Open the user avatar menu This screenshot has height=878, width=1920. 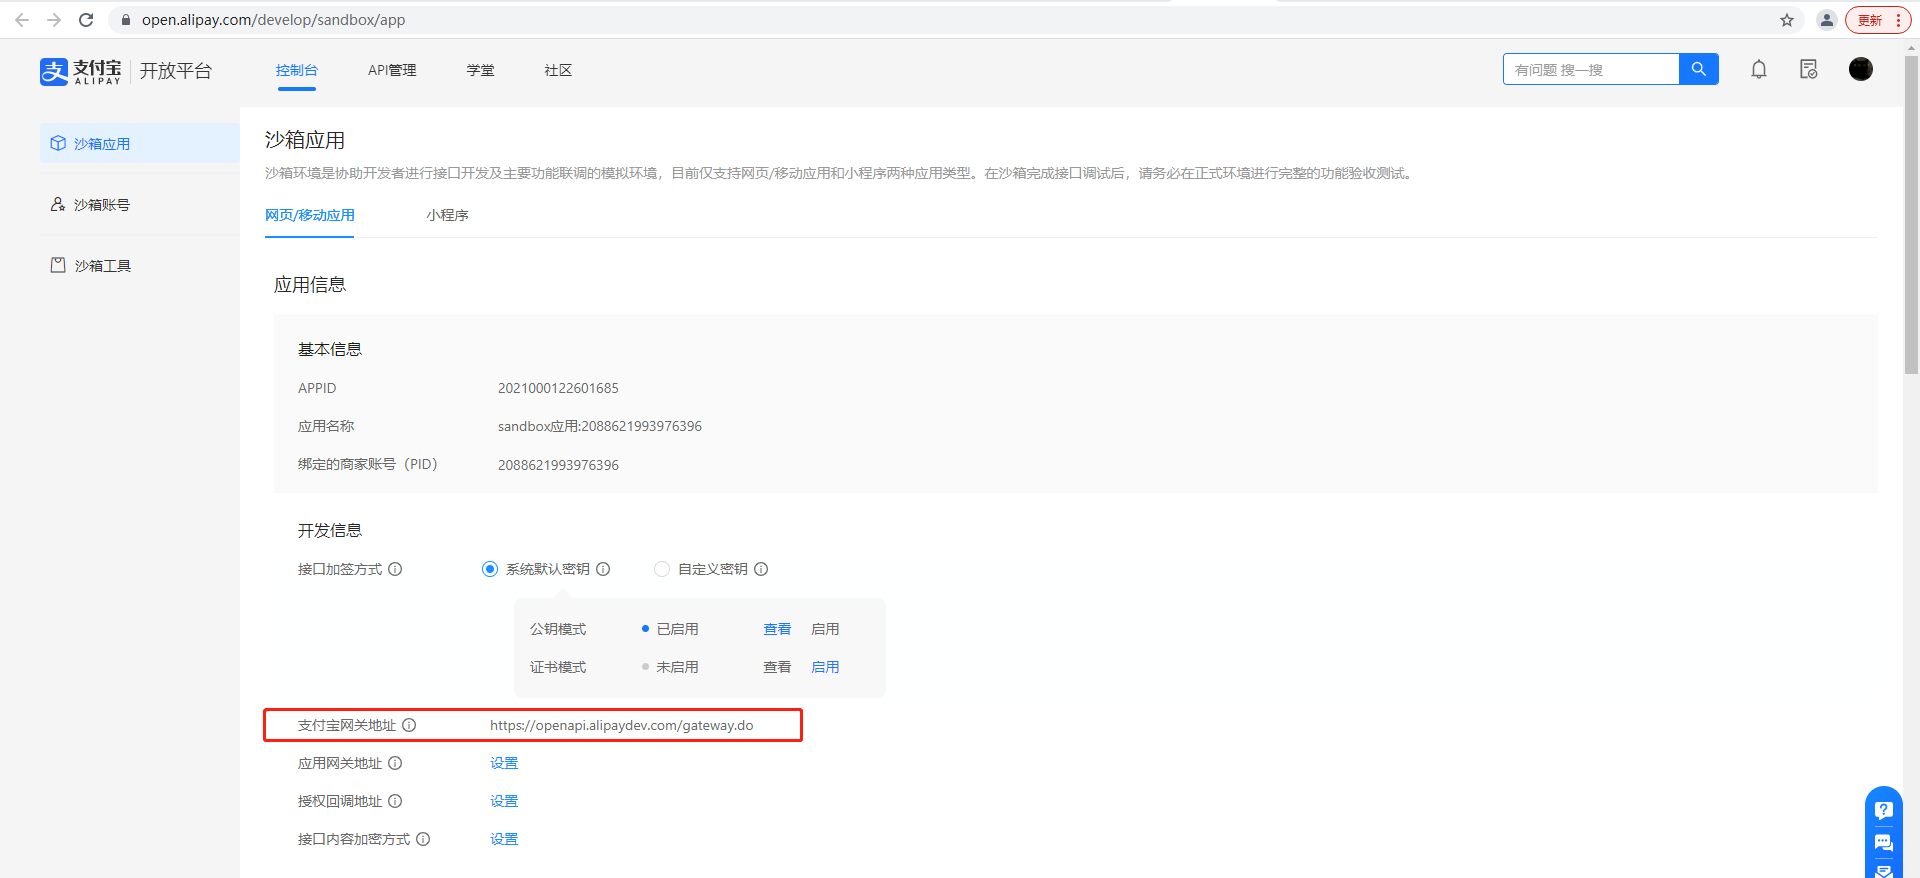1861,69
